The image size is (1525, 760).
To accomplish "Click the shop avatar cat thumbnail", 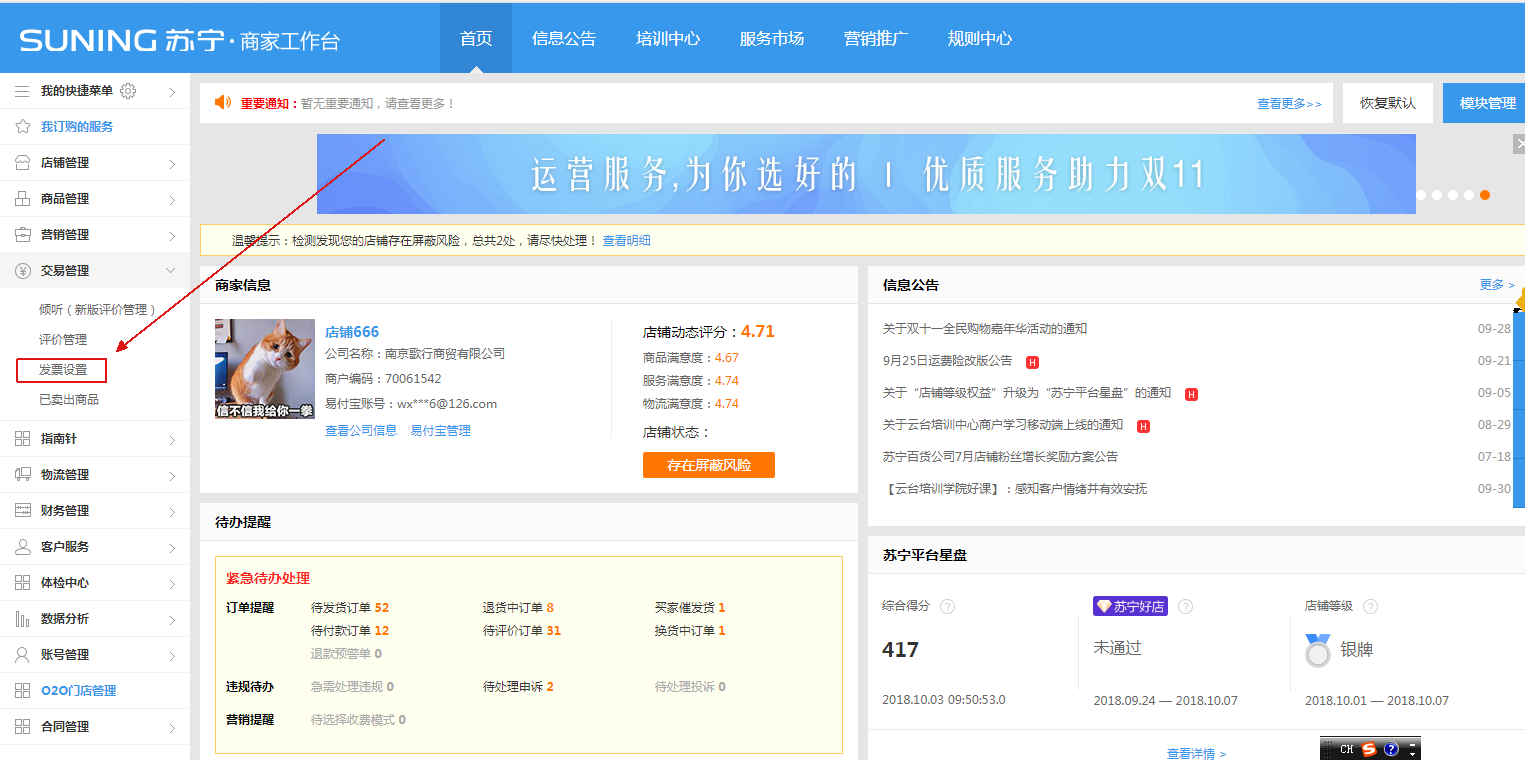I will (265, 369).
